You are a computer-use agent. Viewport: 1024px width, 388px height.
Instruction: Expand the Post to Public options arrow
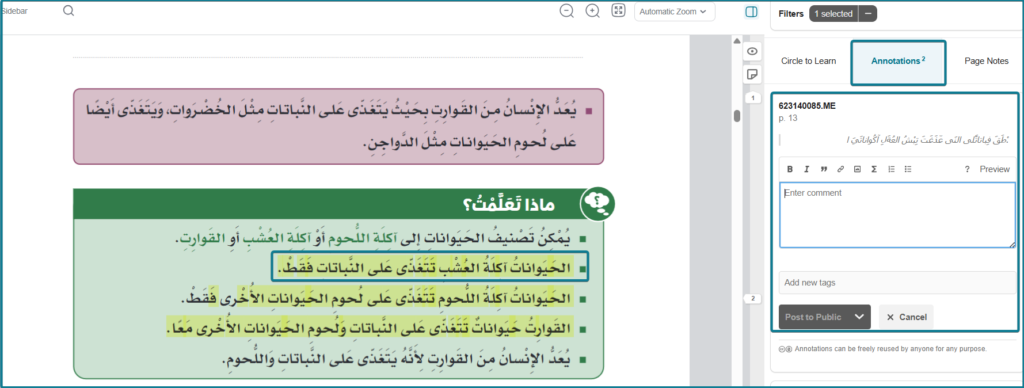tap(859, 317)
